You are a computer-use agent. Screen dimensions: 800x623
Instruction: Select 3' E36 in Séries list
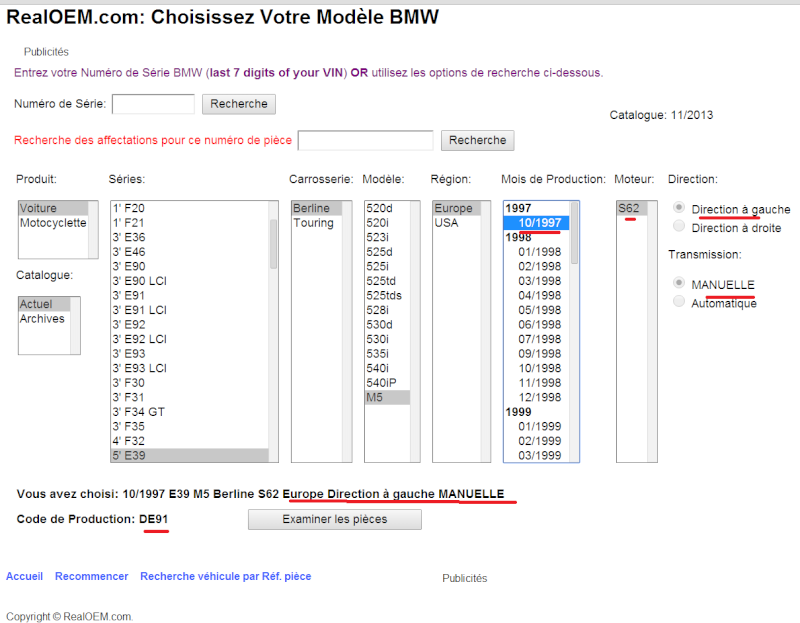click(190, 237)
